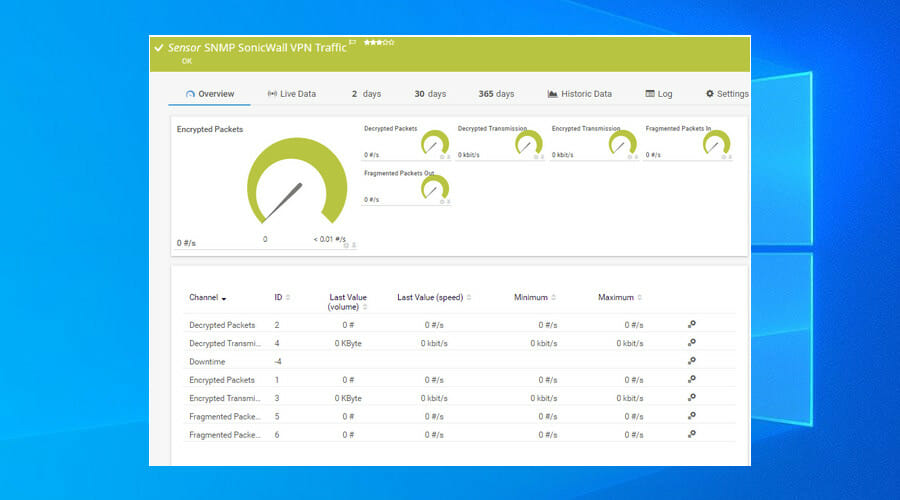900x500 pixels.
Task: Sort table by Minimum column
Action: point(534,297)
